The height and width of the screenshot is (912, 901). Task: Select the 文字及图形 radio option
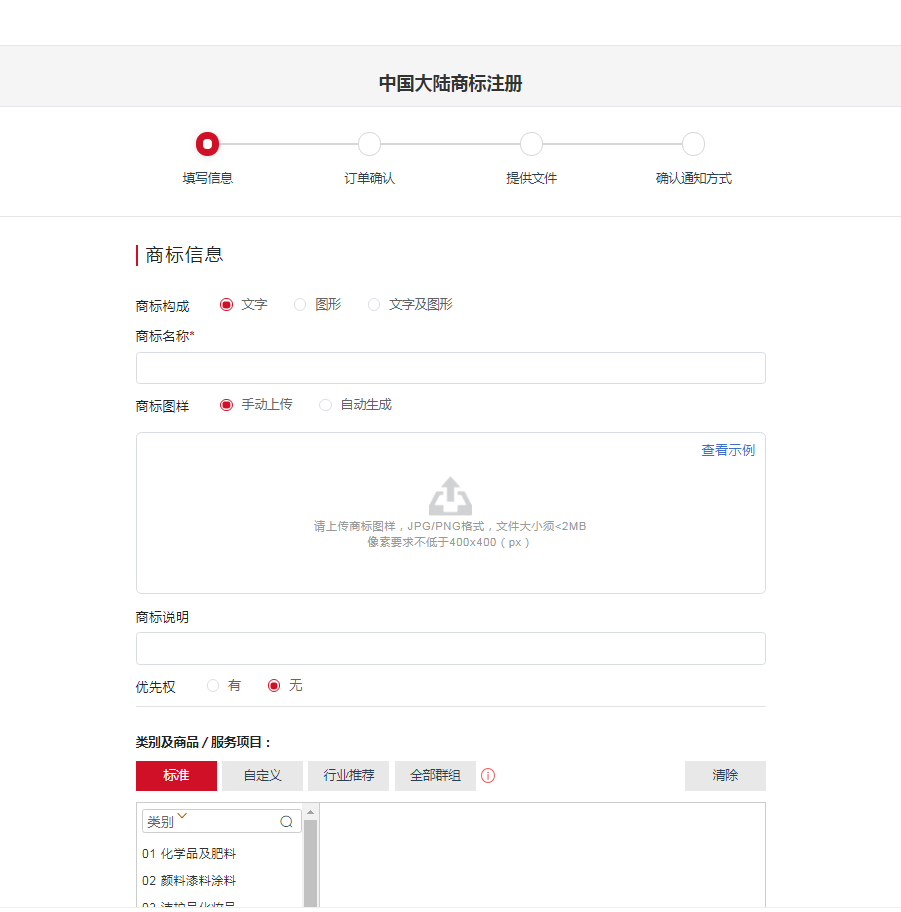[x=373, y=305]
